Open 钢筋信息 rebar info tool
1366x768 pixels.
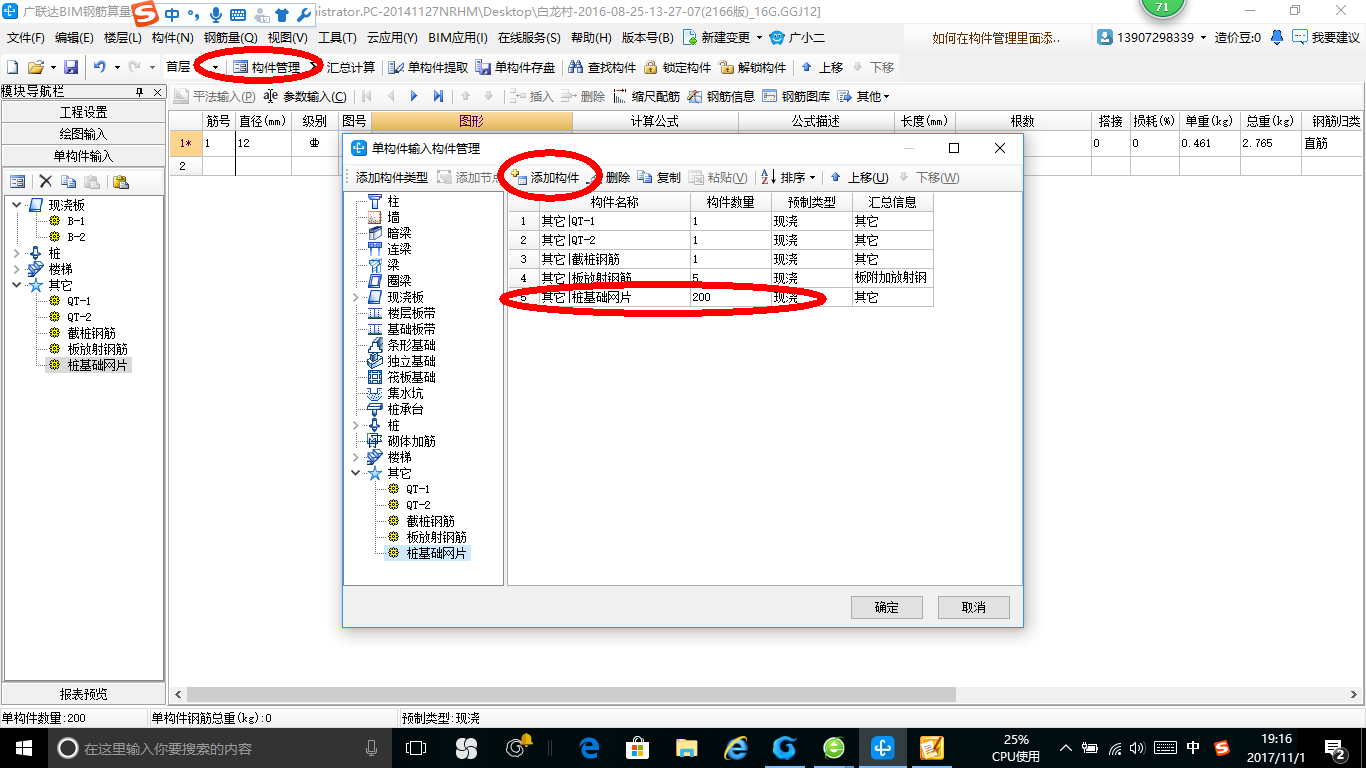click(x=721, y=96)
